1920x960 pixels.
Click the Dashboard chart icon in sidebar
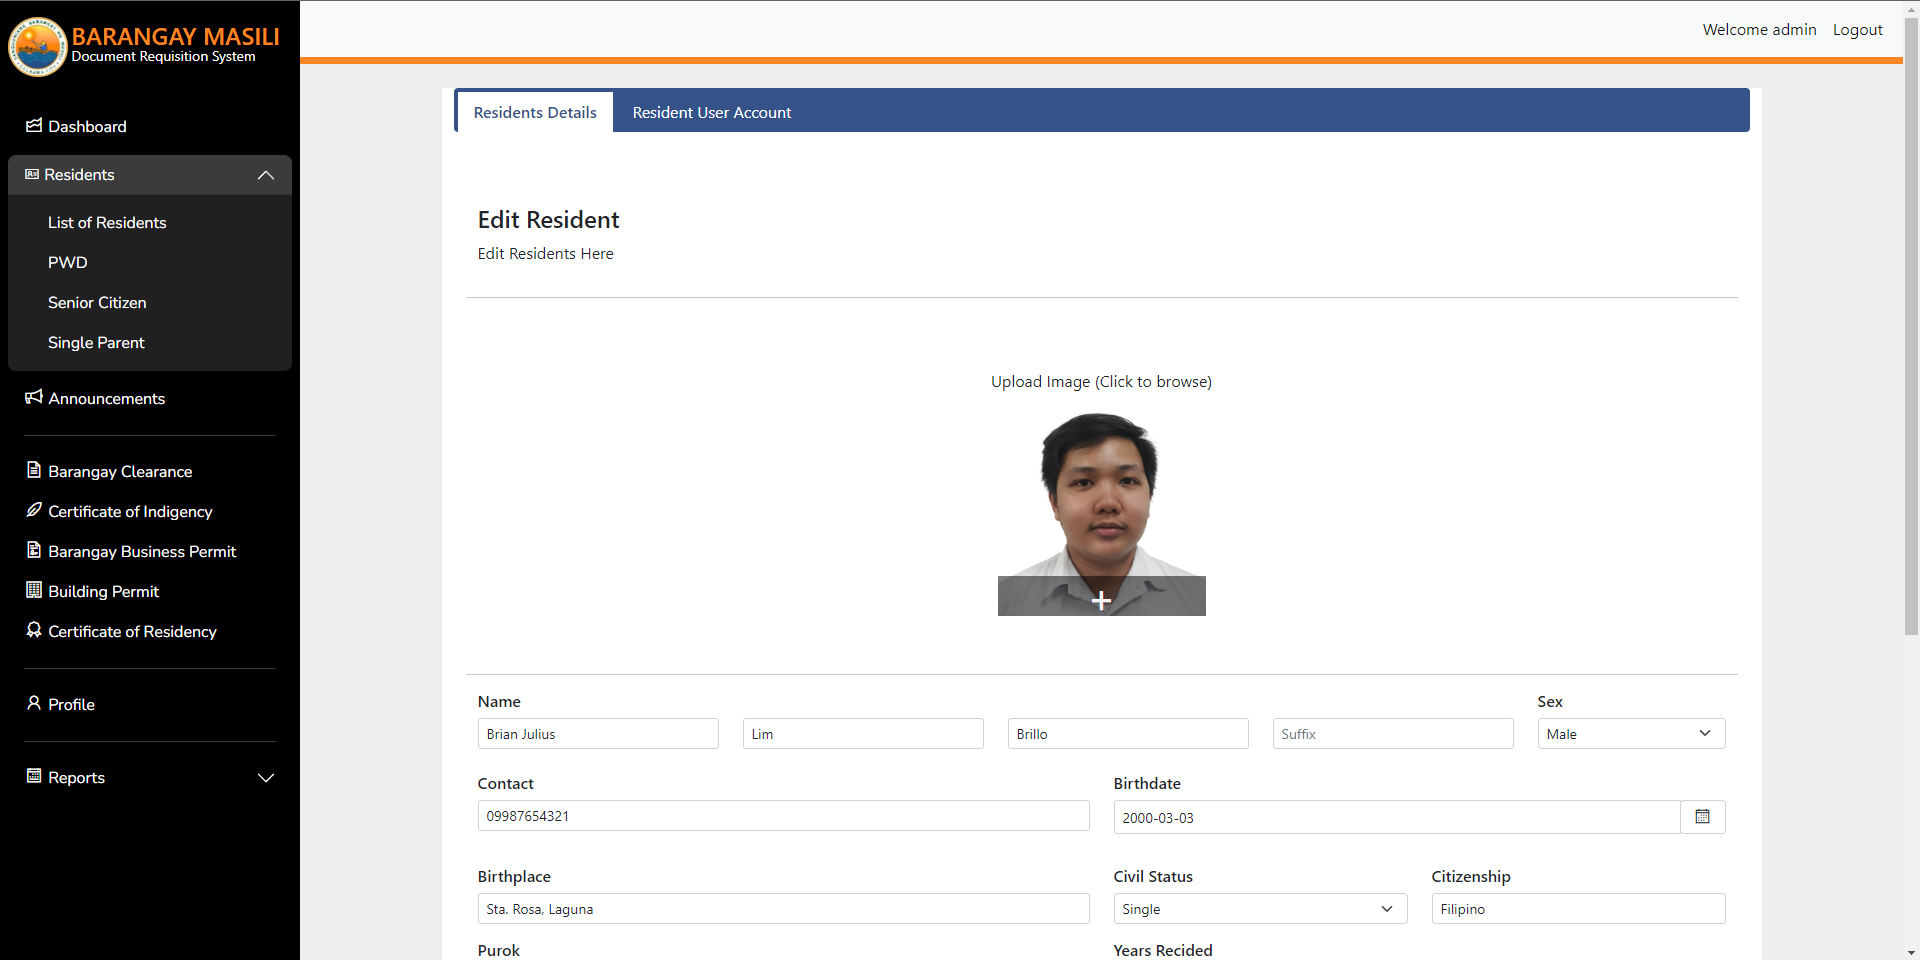[x=34, y=126]
